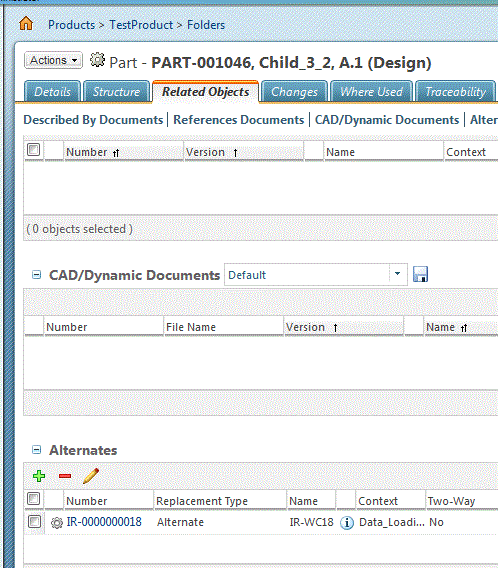View information for IR-WC18
This screenshot has width=498, height=568.
(347, 522)
